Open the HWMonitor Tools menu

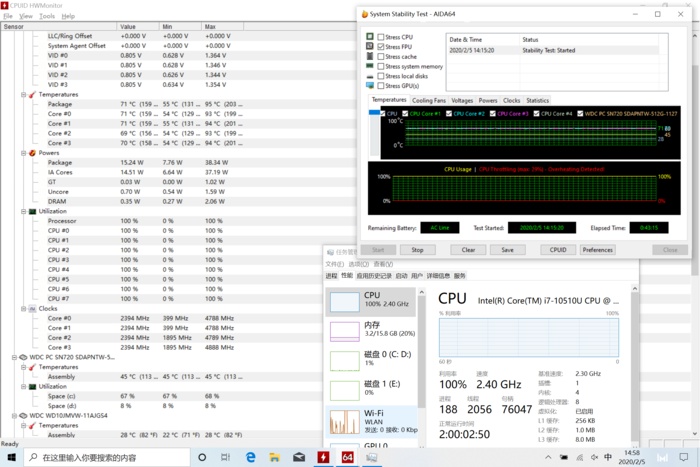point(47,16)
